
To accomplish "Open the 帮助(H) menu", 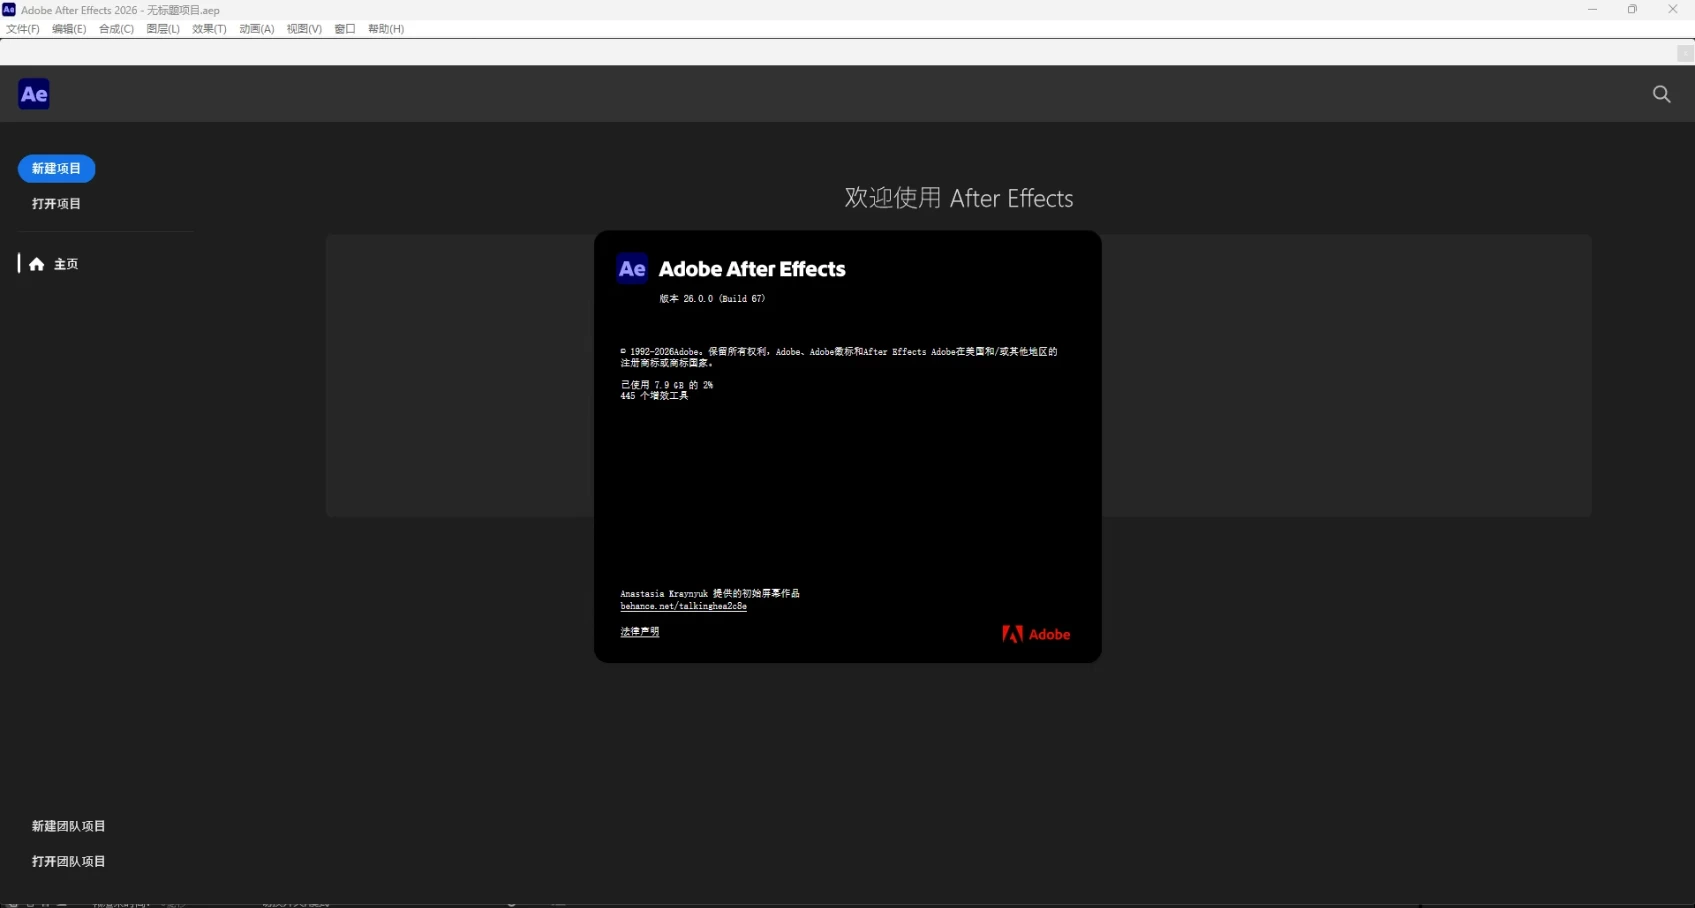I will click(x=386, y=29).
